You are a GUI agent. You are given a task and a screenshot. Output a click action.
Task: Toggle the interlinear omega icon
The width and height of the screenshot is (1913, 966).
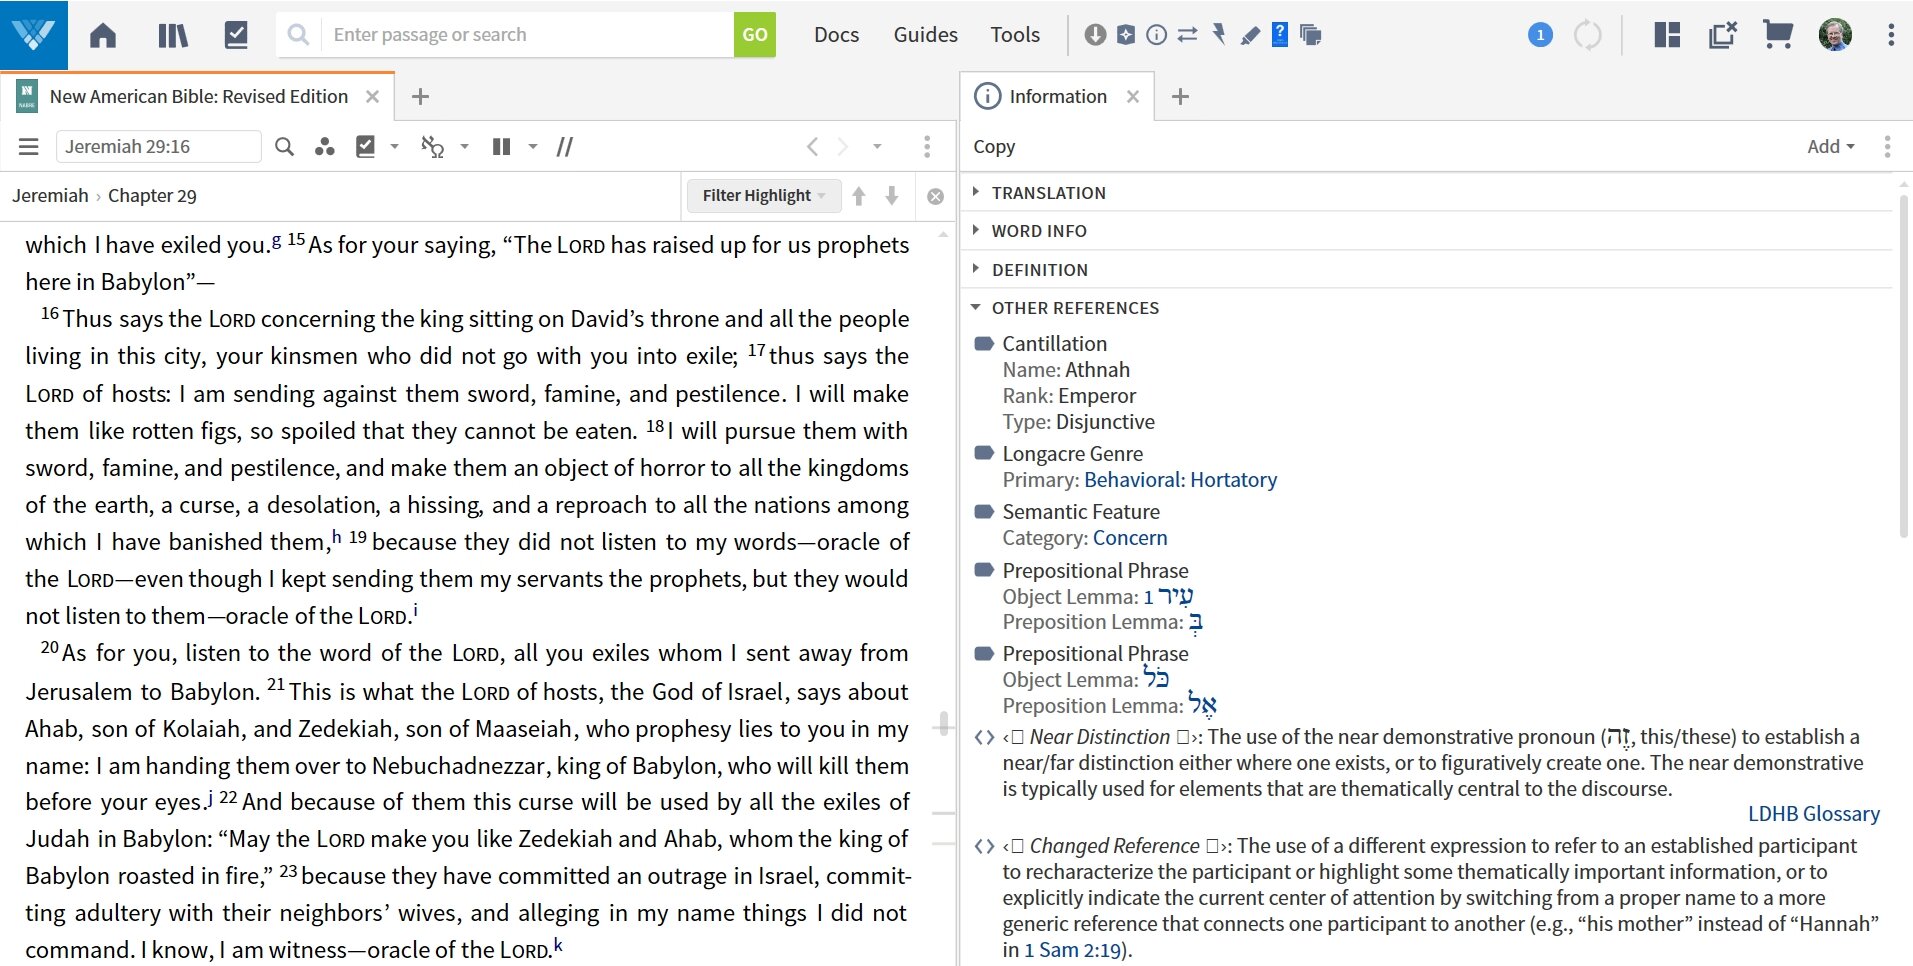point(432,147)
